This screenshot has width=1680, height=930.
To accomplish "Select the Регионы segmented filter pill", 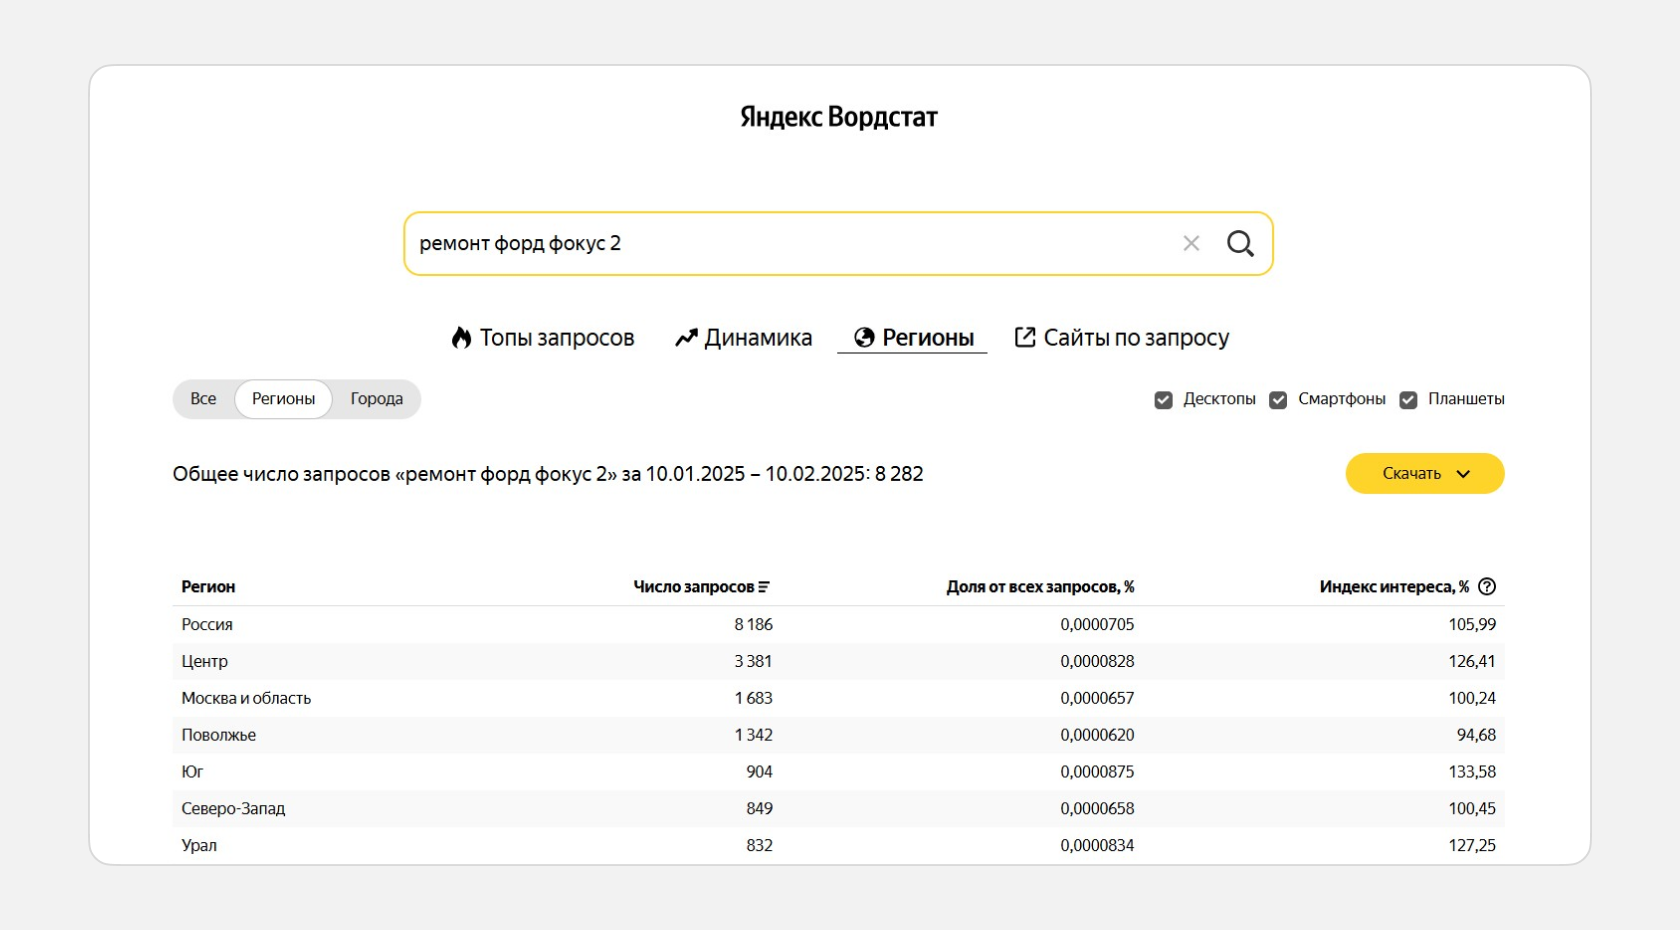I will [x=283, y=398].
